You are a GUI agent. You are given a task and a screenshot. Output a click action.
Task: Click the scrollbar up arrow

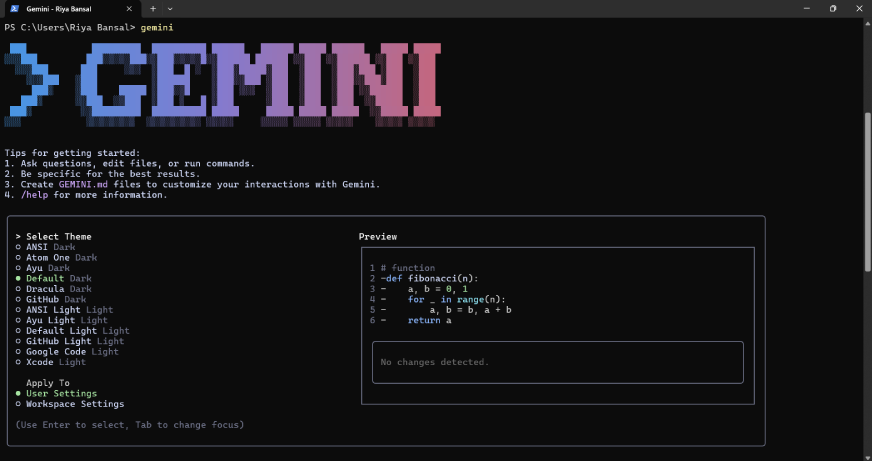868,23
